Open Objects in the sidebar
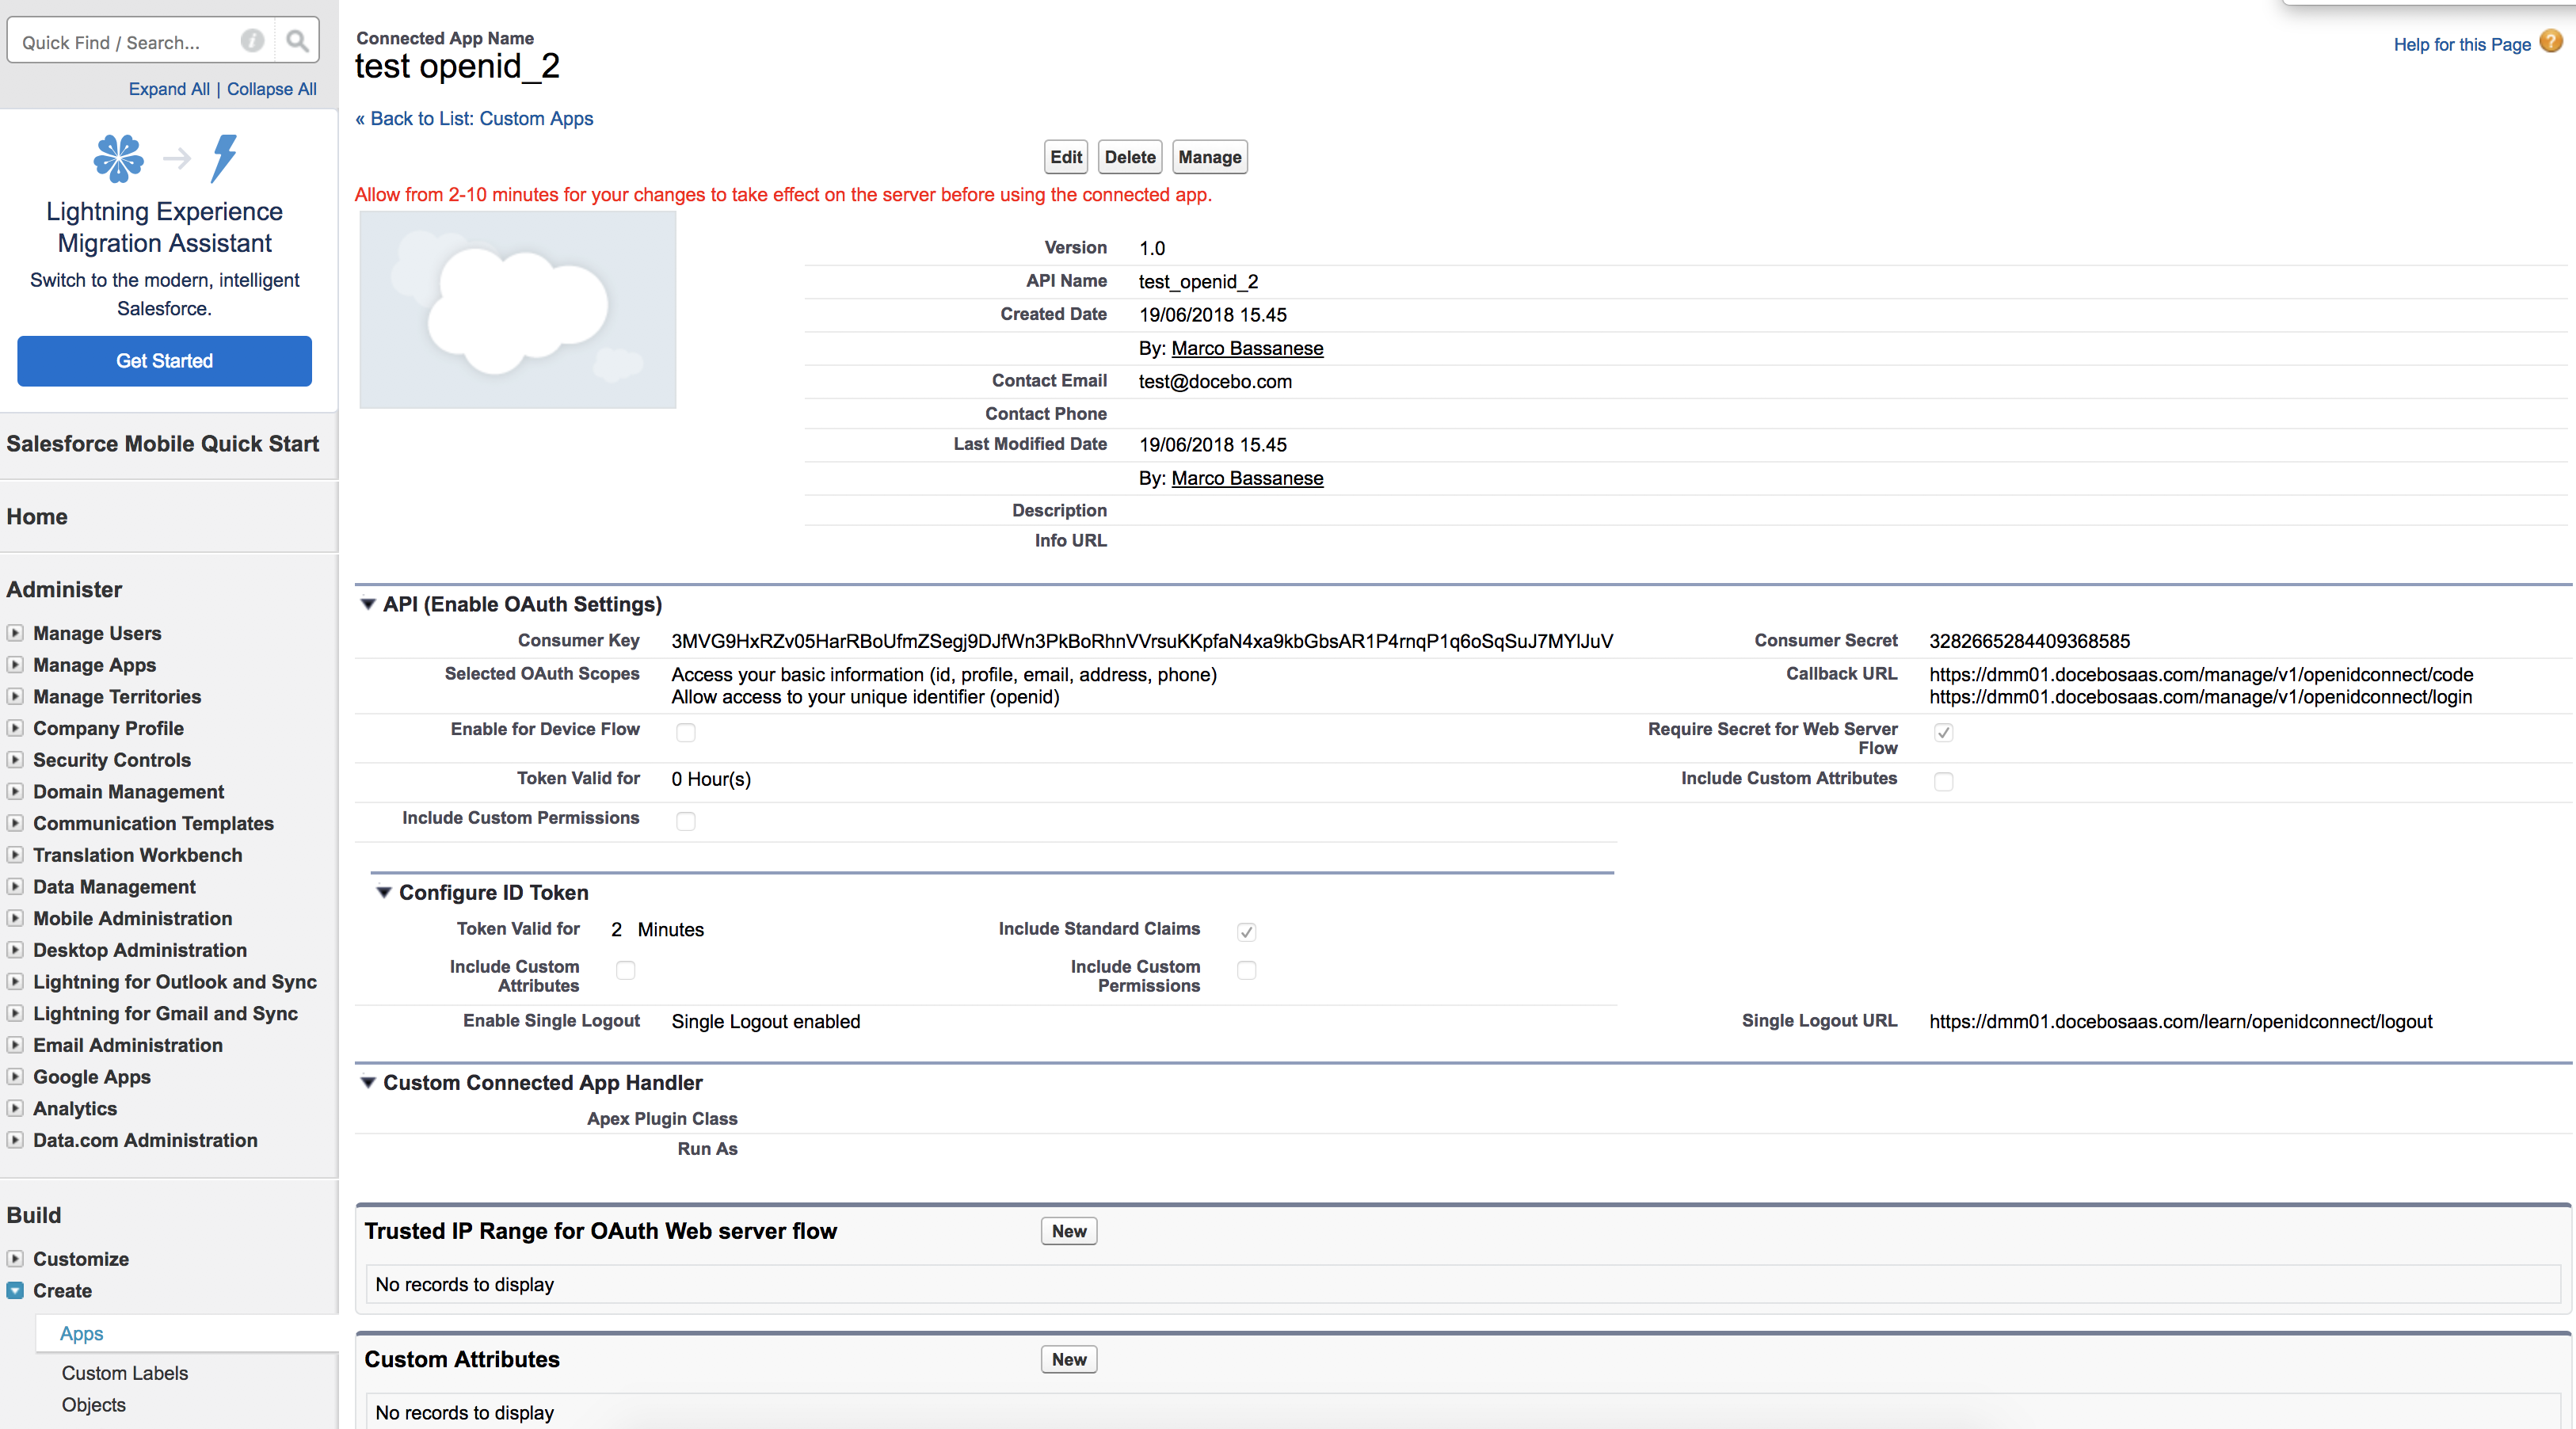Screen dimensions: 2576x1429 (94, 1405)
